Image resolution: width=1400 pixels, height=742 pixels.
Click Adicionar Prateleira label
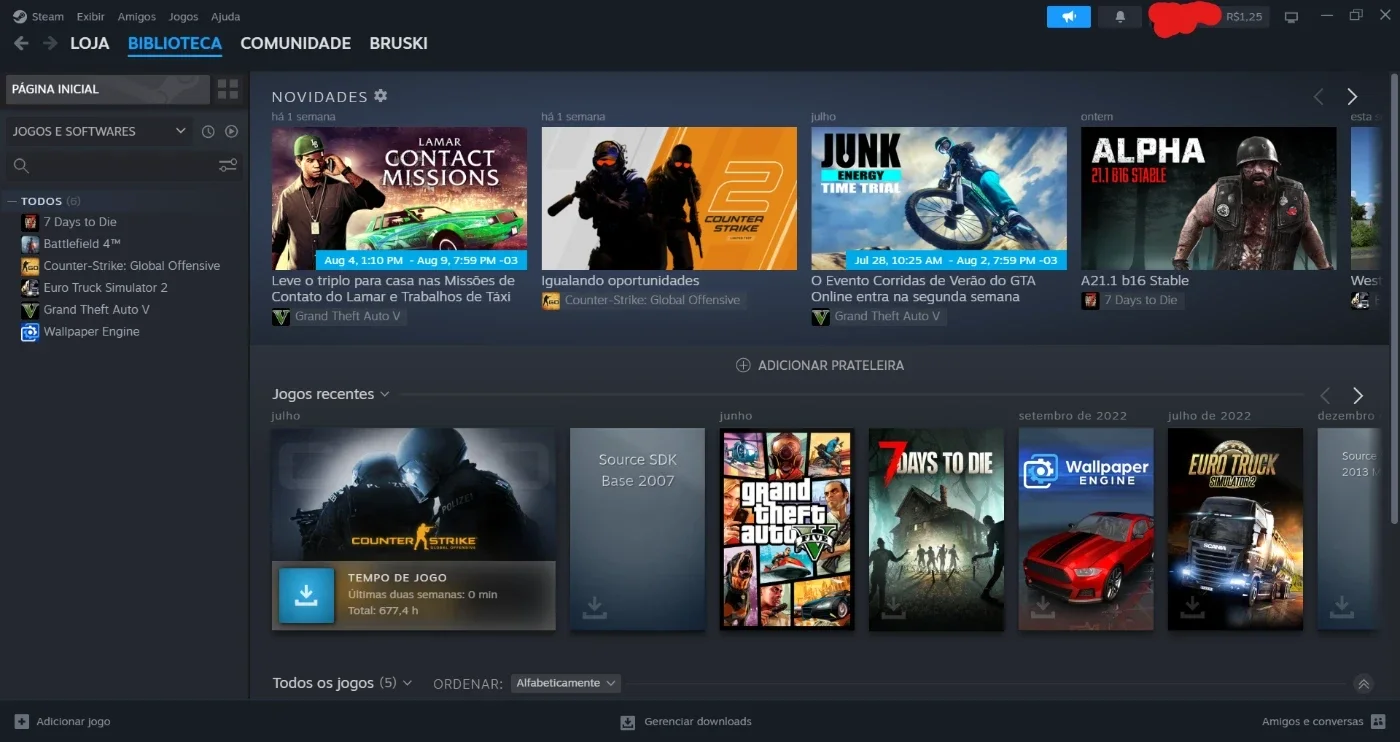point(831,365)
